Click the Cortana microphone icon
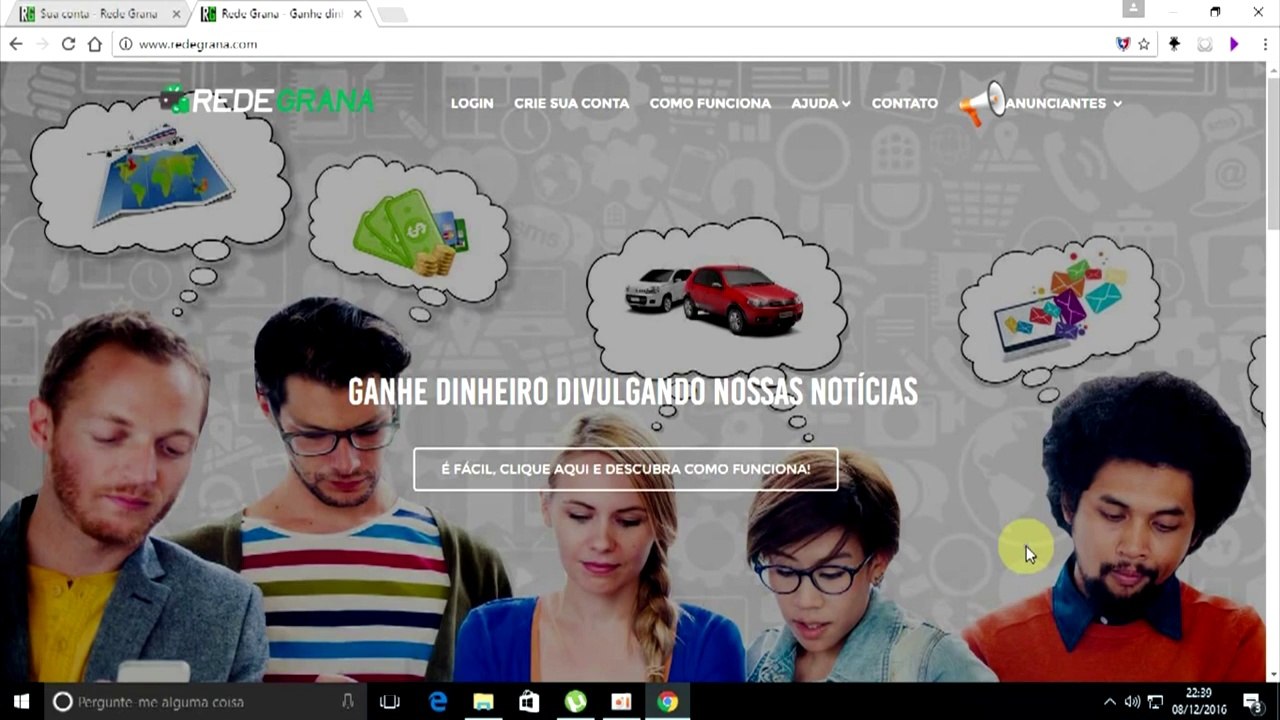This screenshot has width=1280, height=720. pyautogui.click(x=348, y=702)
